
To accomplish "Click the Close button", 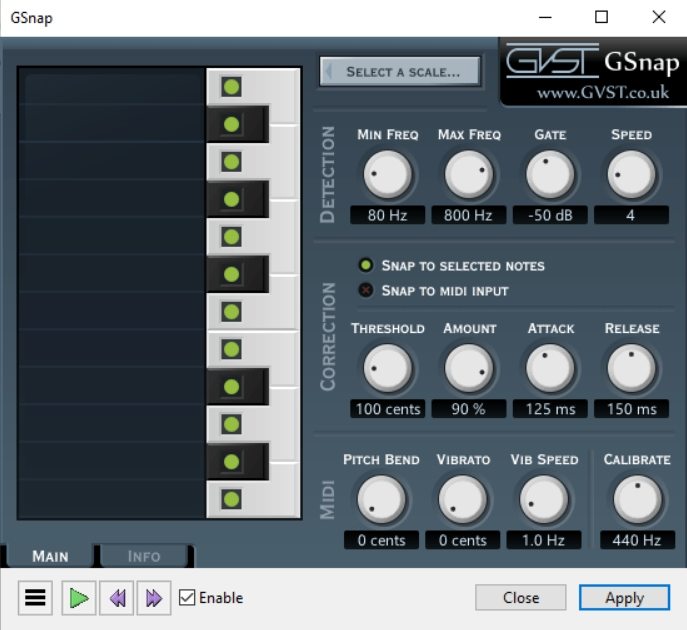I will tap(521, 597).
